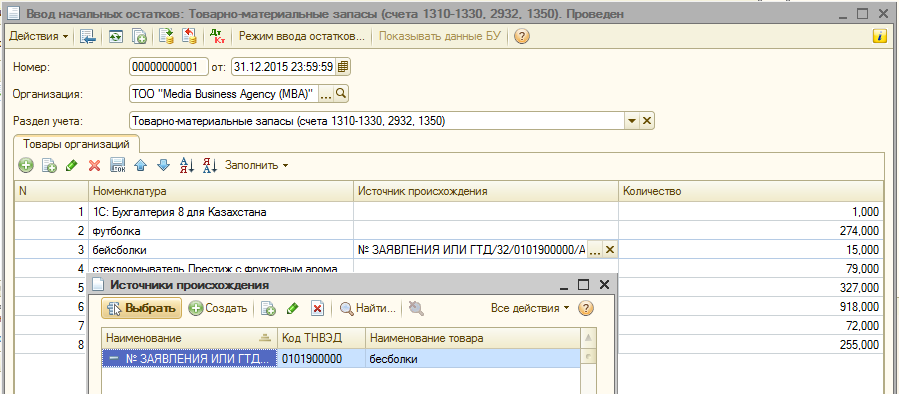Click the бесболки cell in the list
The width and height of the screenshot is (899, 394).
472,359
